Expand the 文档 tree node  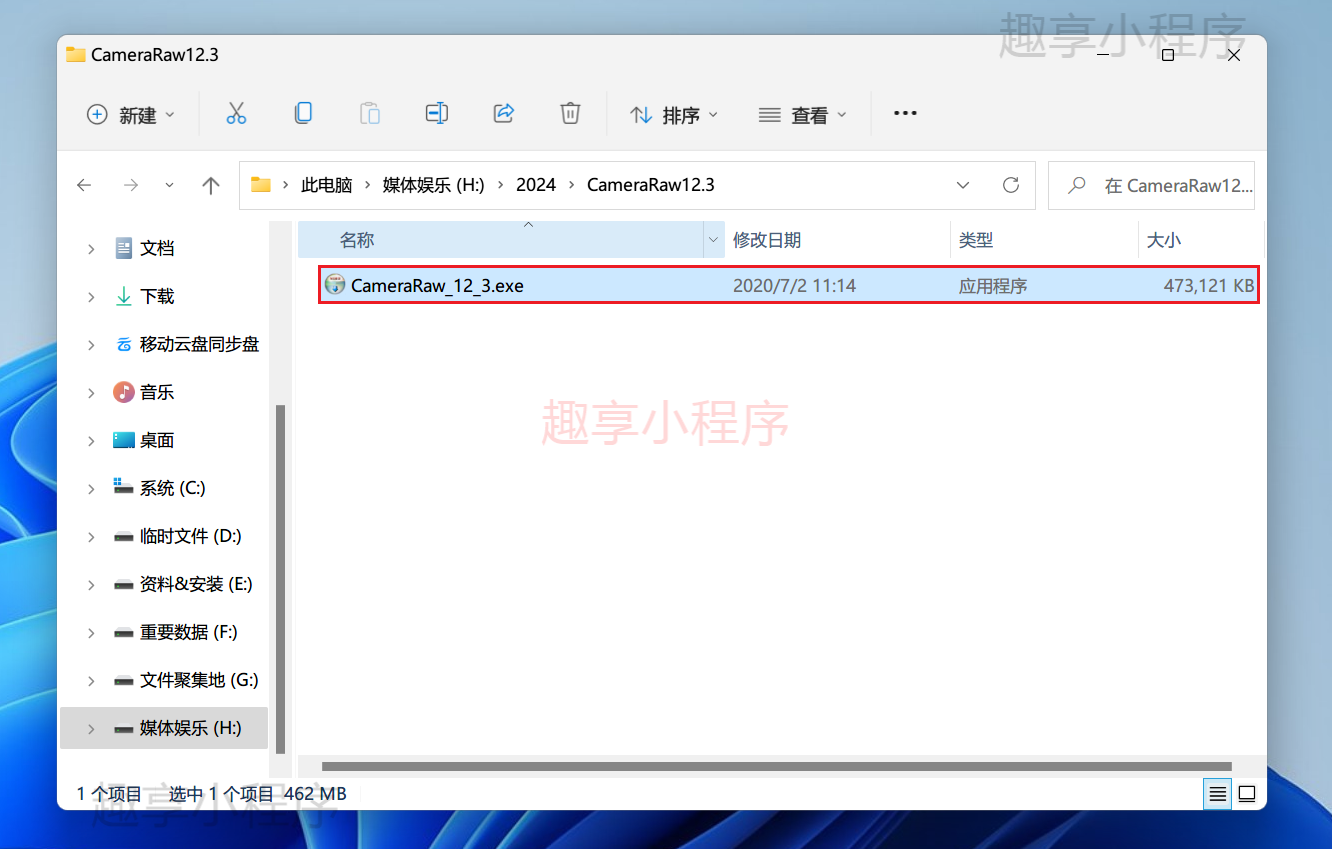tap(91, 248)
